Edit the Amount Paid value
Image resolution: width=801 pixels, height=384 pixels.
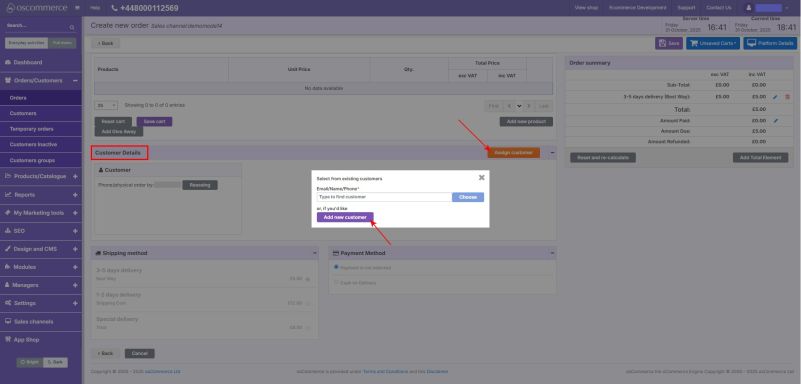[775, 121]
